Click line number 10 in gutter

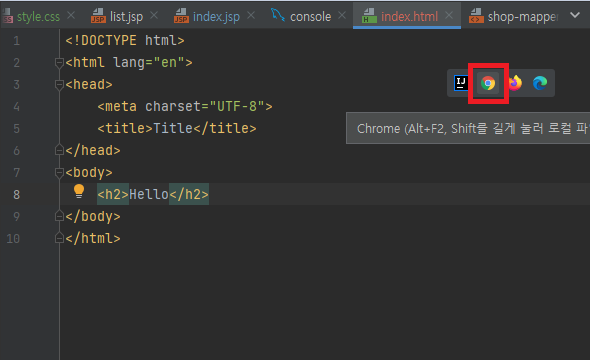click(x=13, y=238)
